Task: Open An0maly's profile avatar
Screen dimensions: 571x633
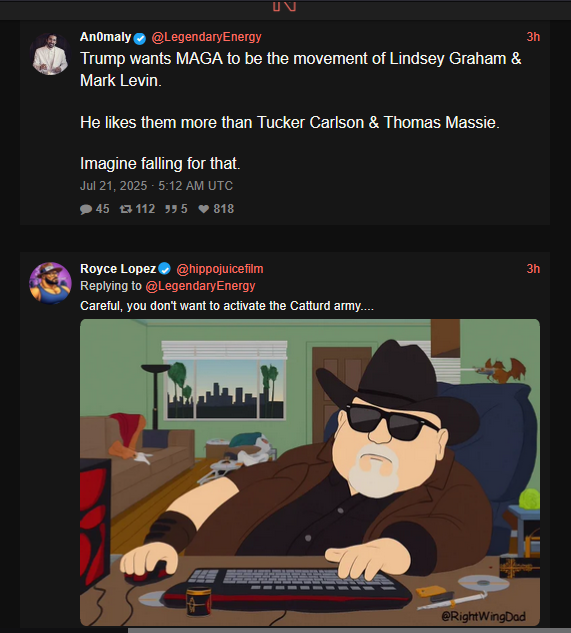Action: (x=50, y=54)
